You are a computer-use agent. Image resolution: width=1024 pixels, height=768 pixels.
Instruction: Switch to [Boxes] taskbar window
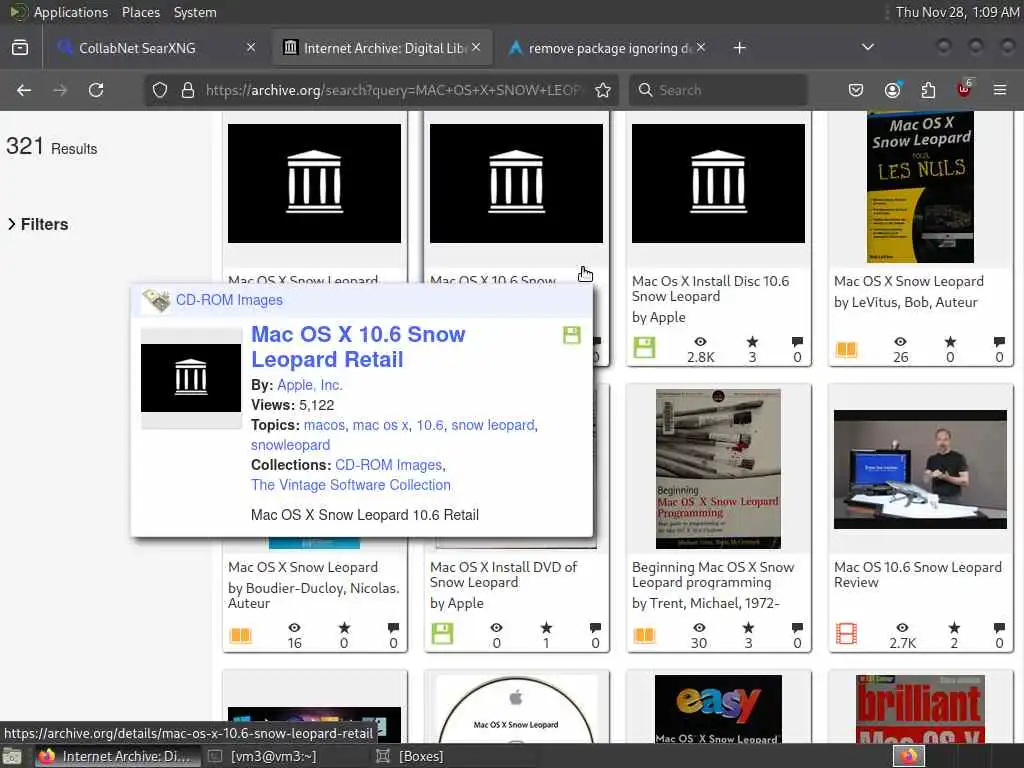pos(411,756)
